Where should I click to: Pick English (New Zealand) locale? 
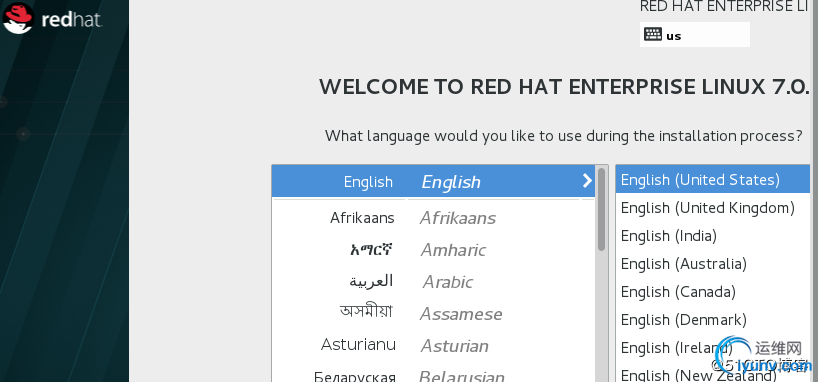click(x=713, y=374)
